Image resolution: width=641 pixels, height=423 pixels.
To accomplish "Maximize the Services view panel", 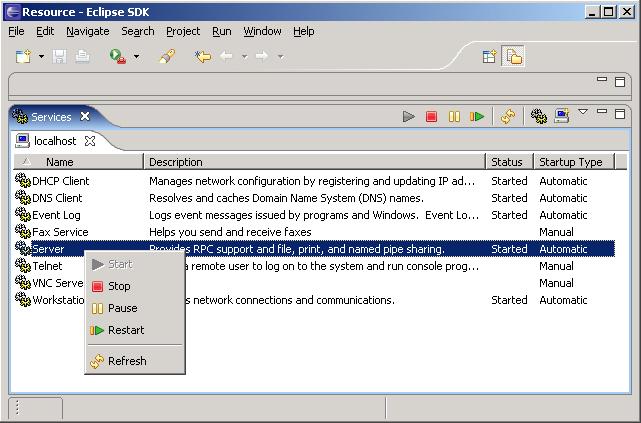I will (620, 113).
